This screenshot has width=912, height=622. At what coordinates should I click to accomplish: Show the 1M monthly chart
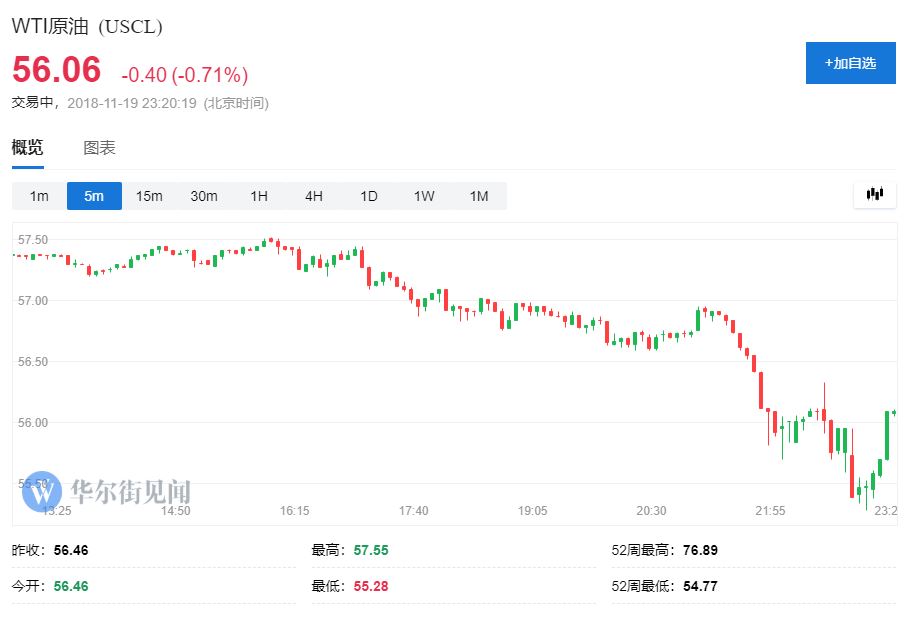[479, 196]
